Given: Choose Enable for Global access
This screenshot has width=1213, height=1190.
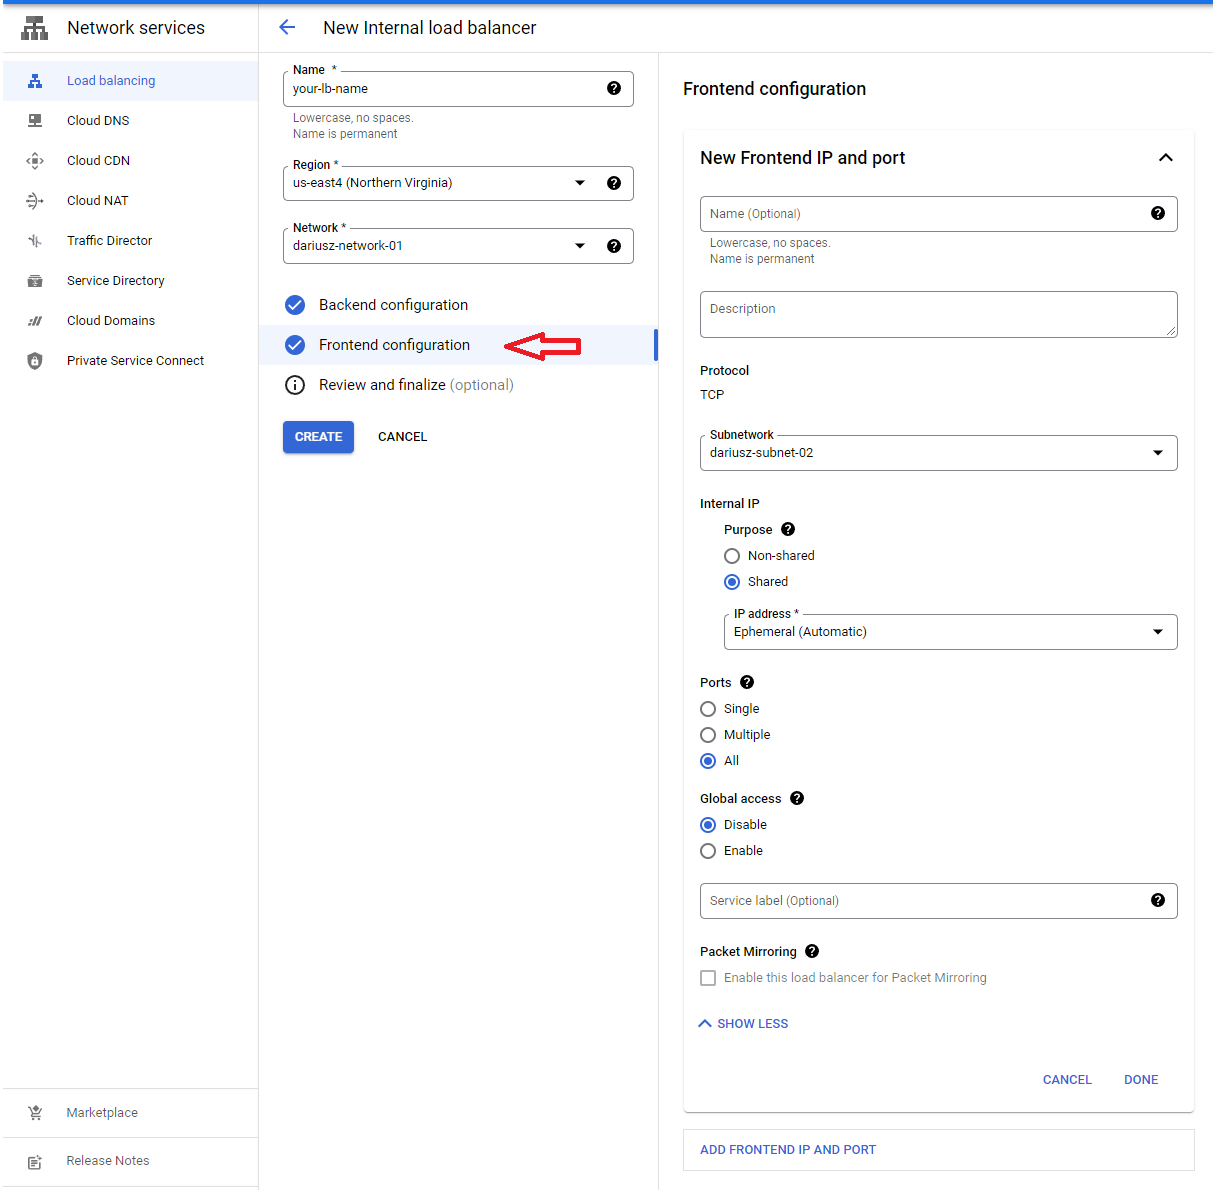Looking at the screenshot, I should coord(708,851).
